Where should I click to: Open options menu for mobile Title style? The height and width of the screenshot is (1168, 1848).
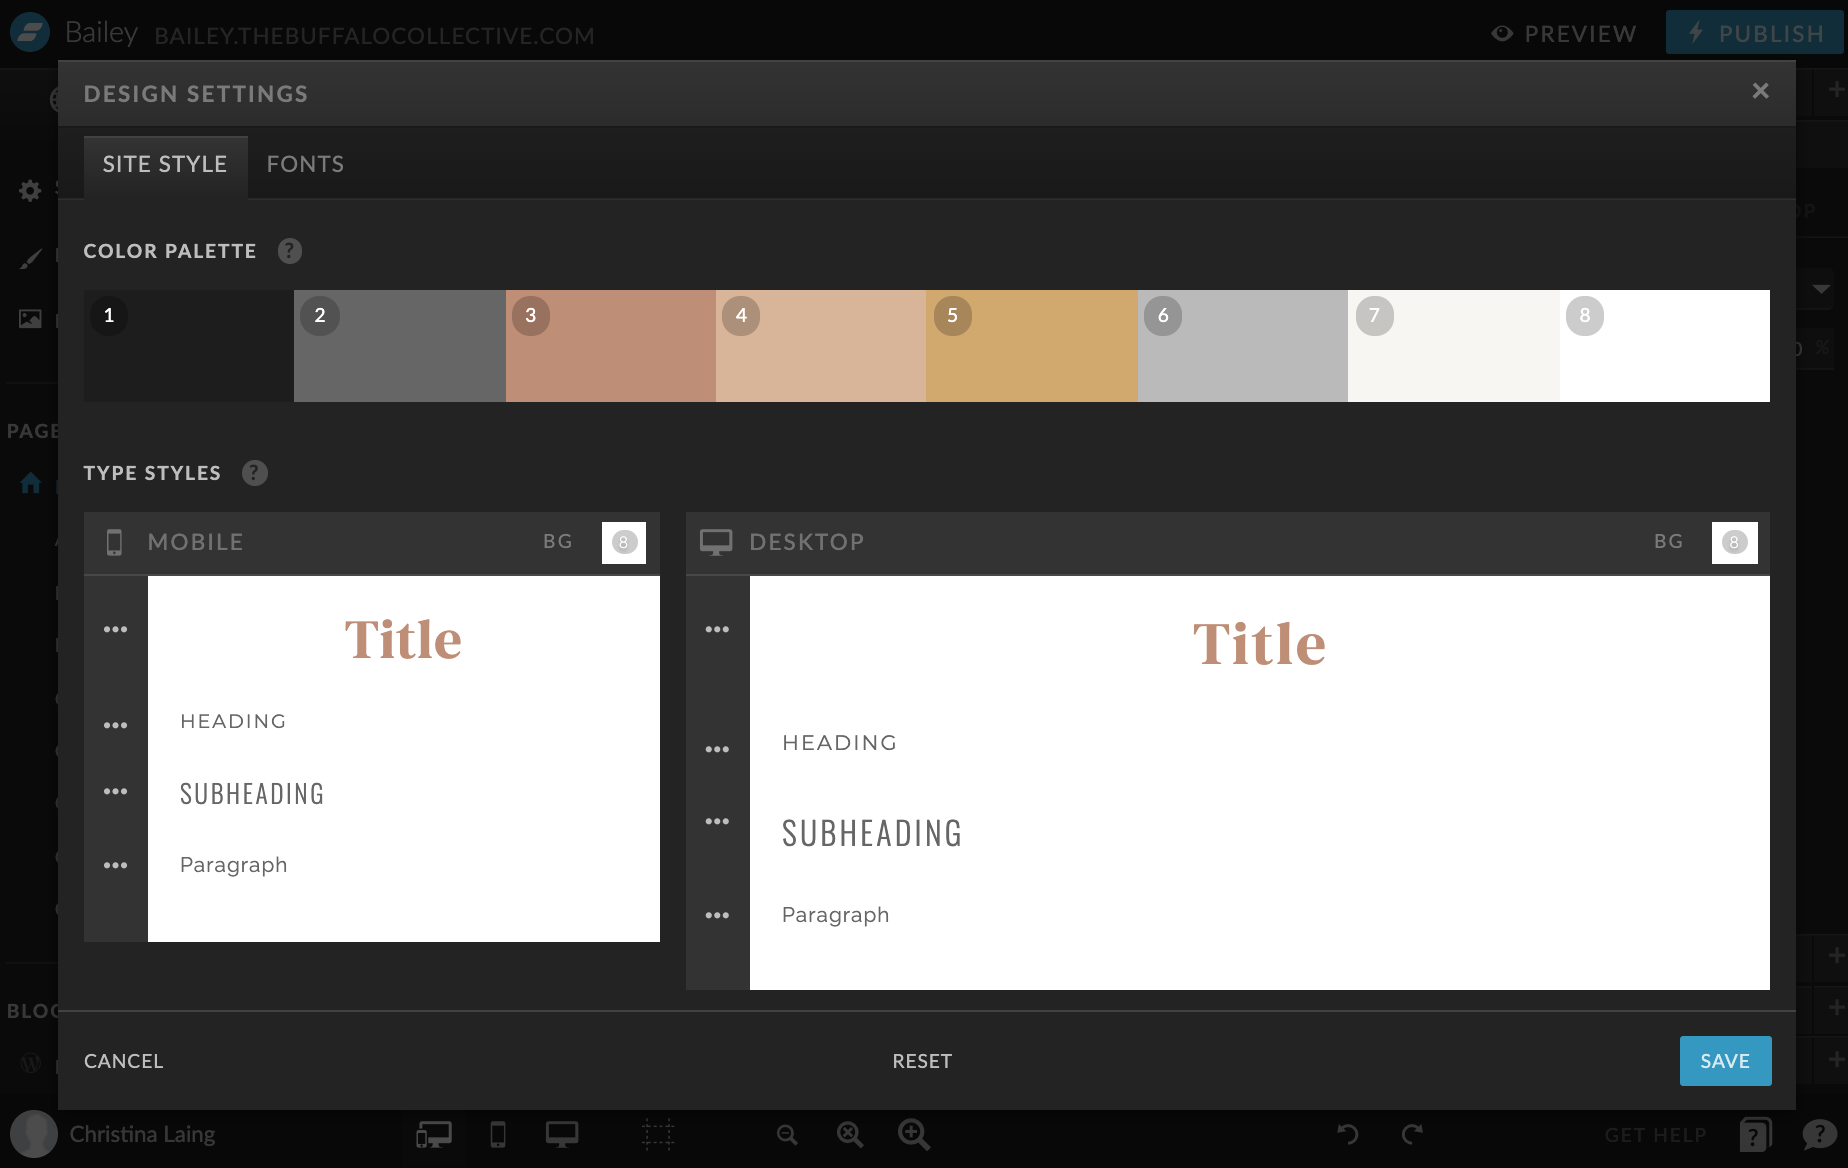point(115,629)
